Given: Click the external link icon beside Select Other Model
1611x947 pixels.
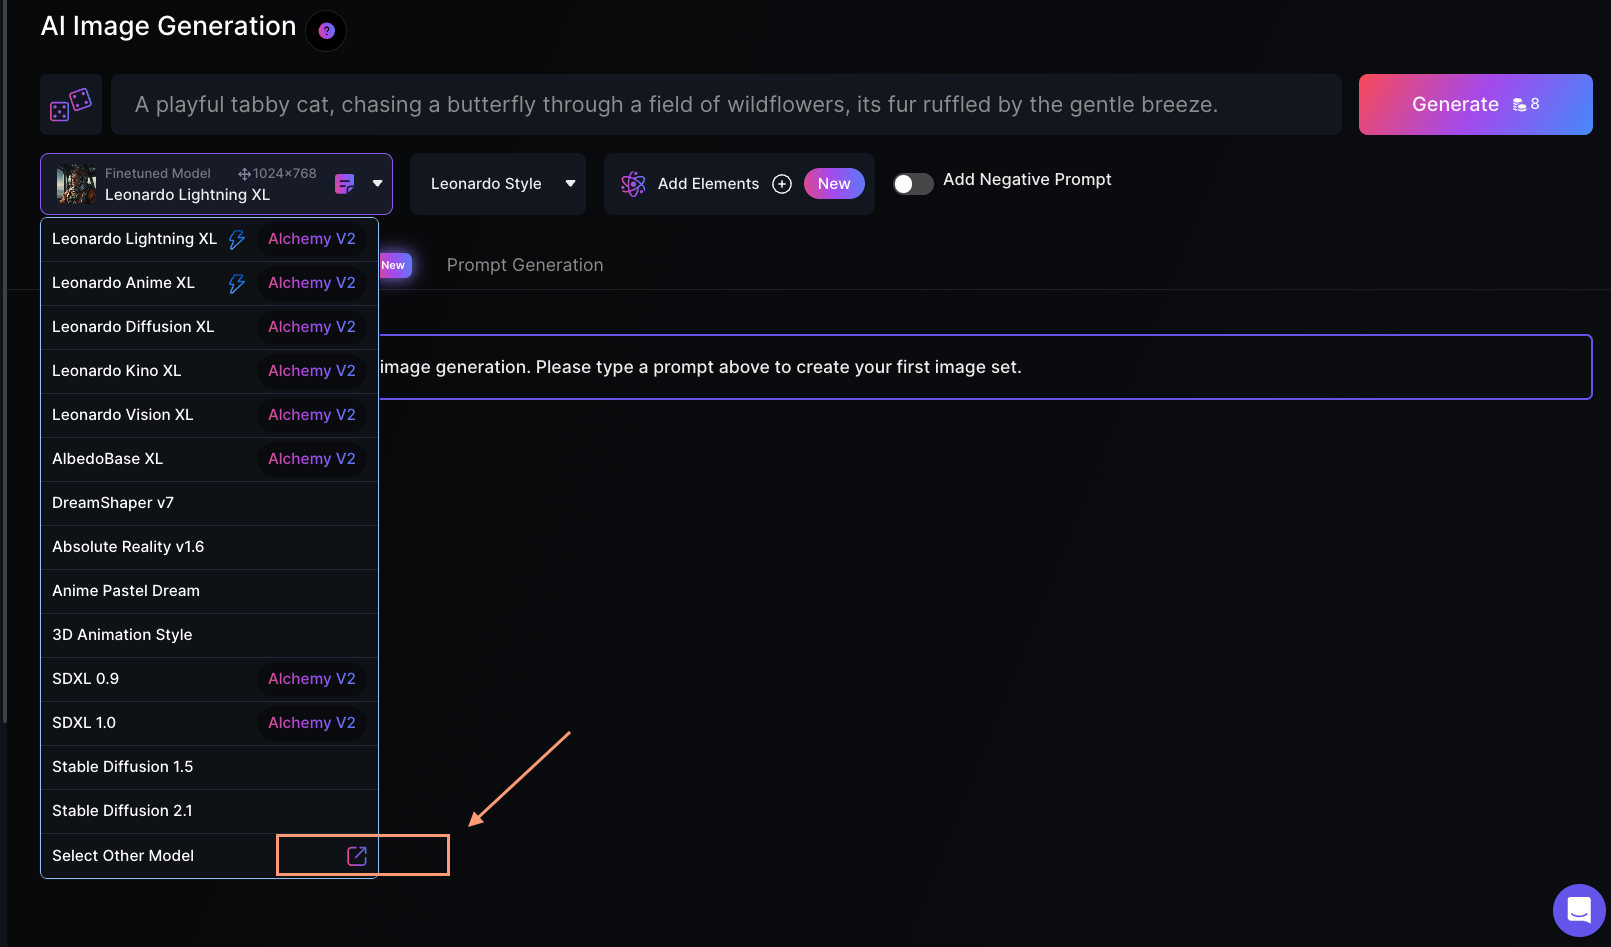Looking at the screenshot, I should click(x=356, y=856).
